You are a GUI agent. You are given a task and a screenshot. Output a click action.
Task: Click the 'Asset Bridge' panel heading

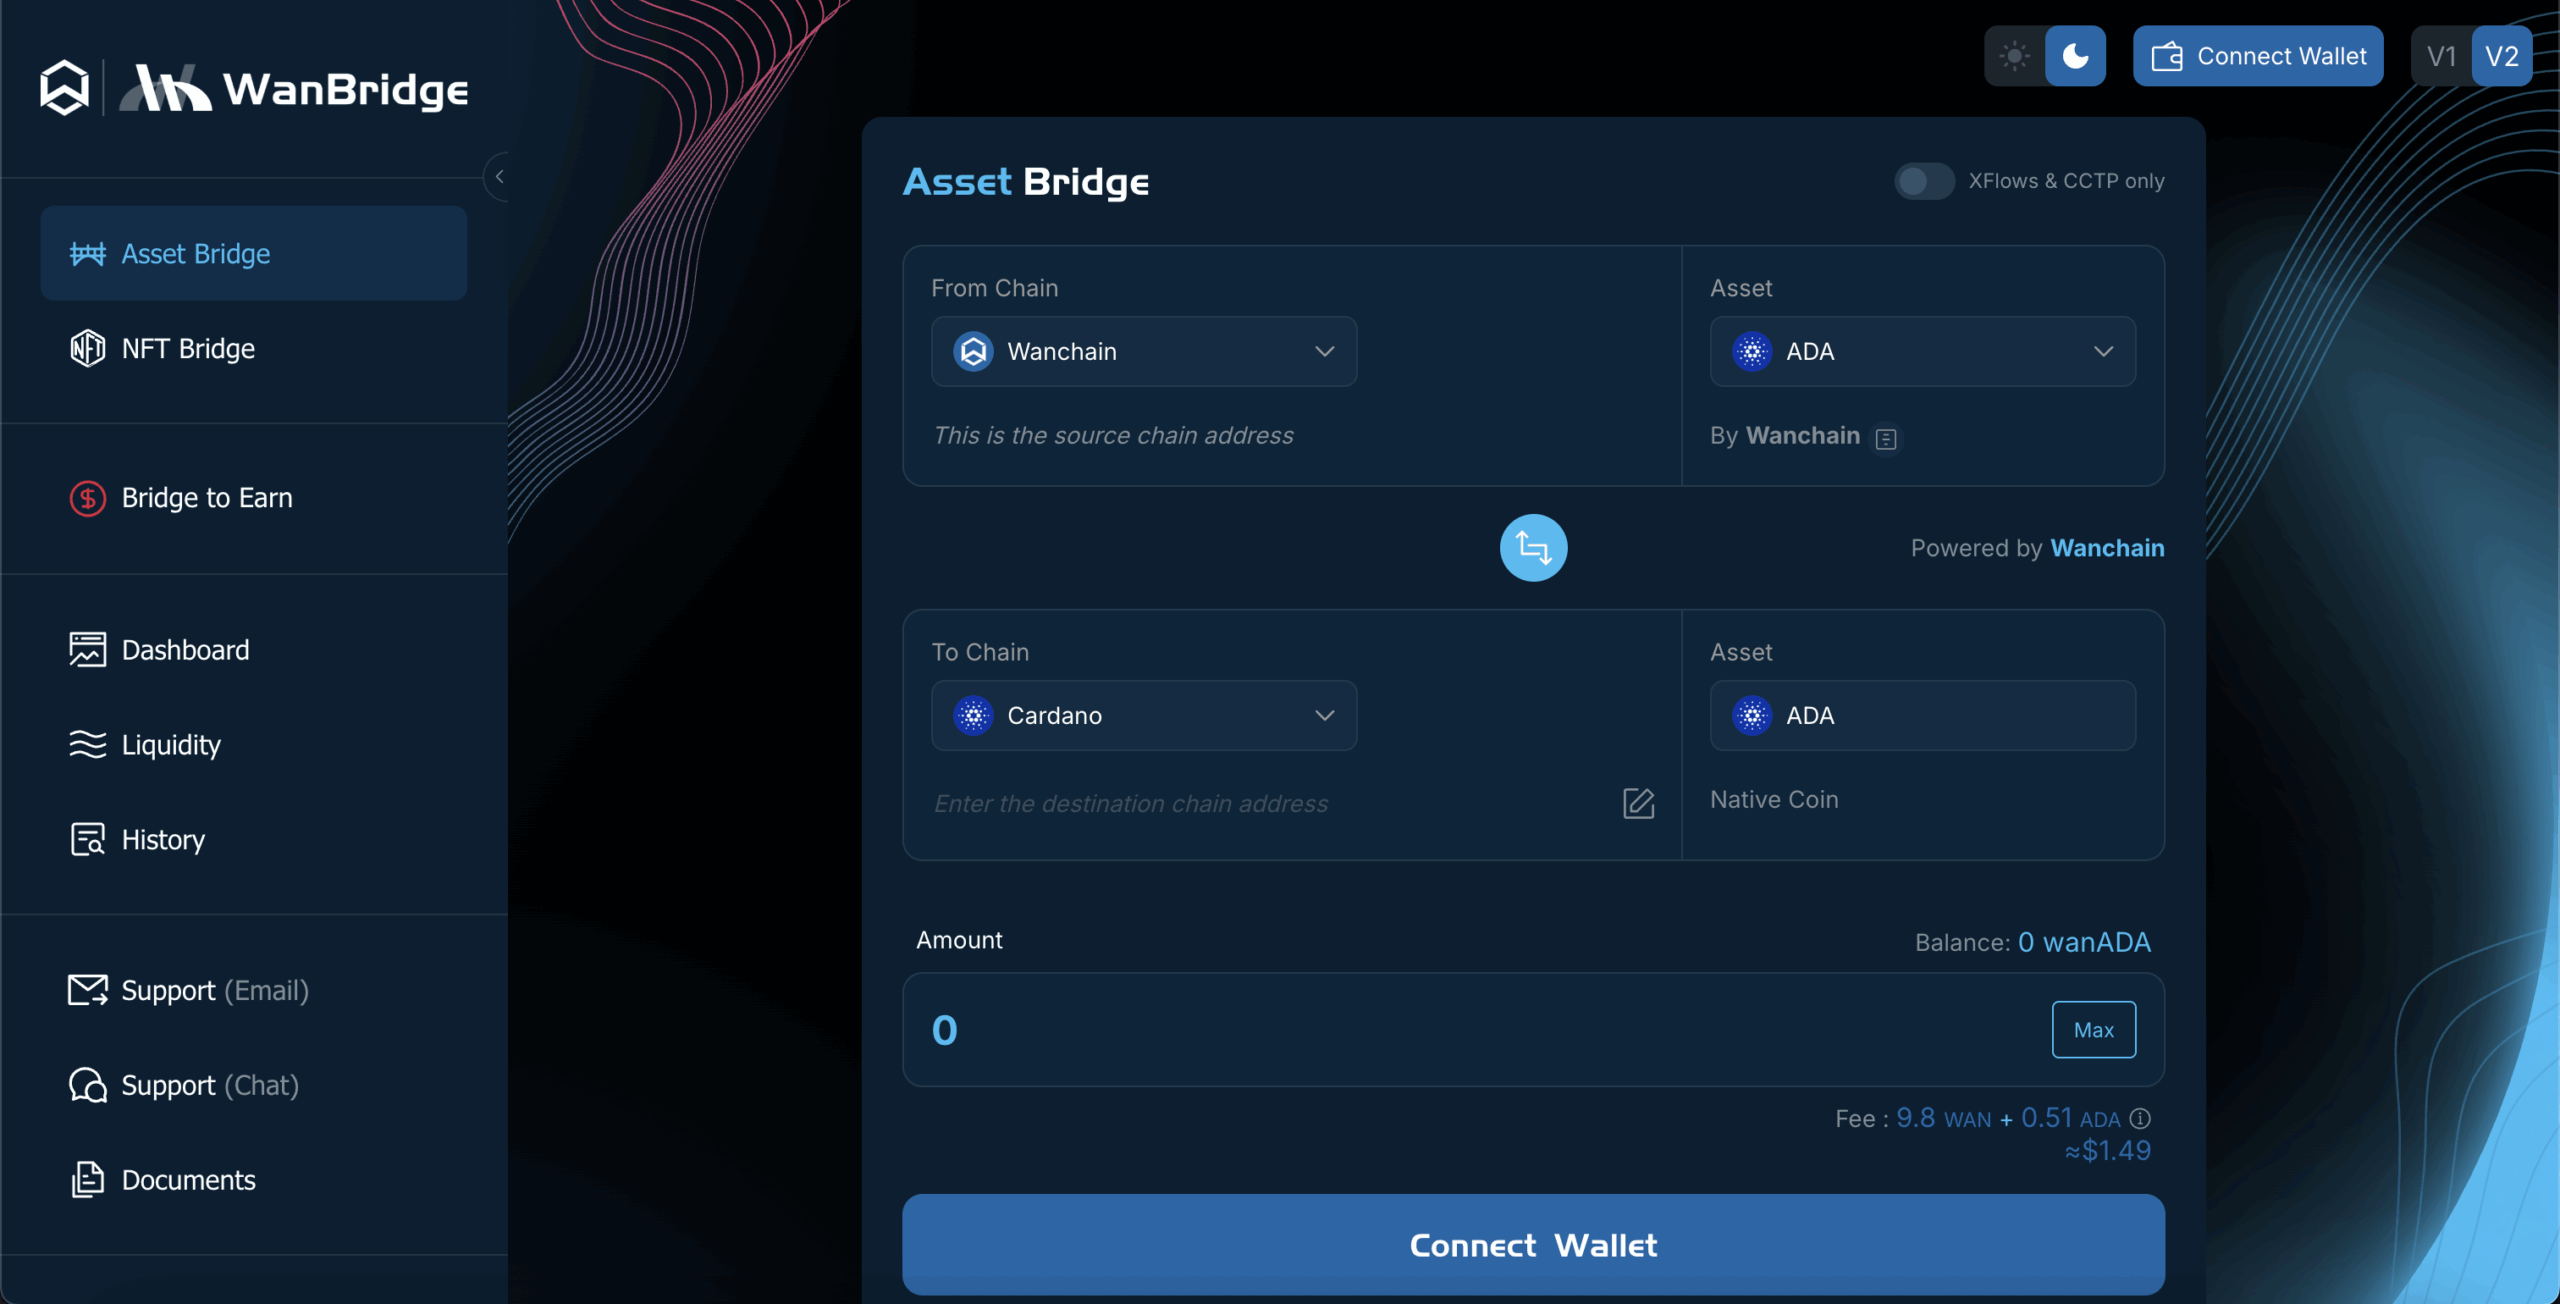1026,182
